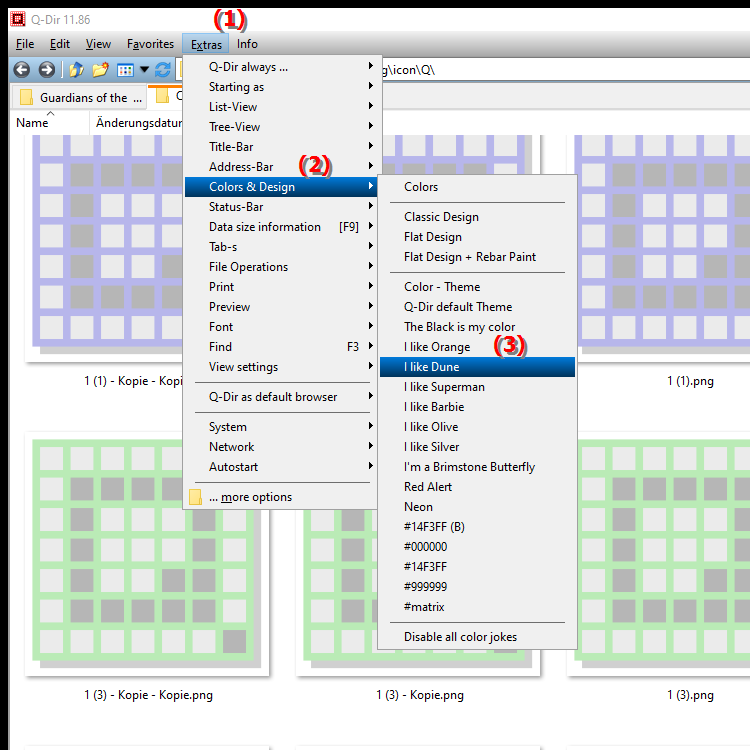Click the folder up one level icon

point(76,70)
